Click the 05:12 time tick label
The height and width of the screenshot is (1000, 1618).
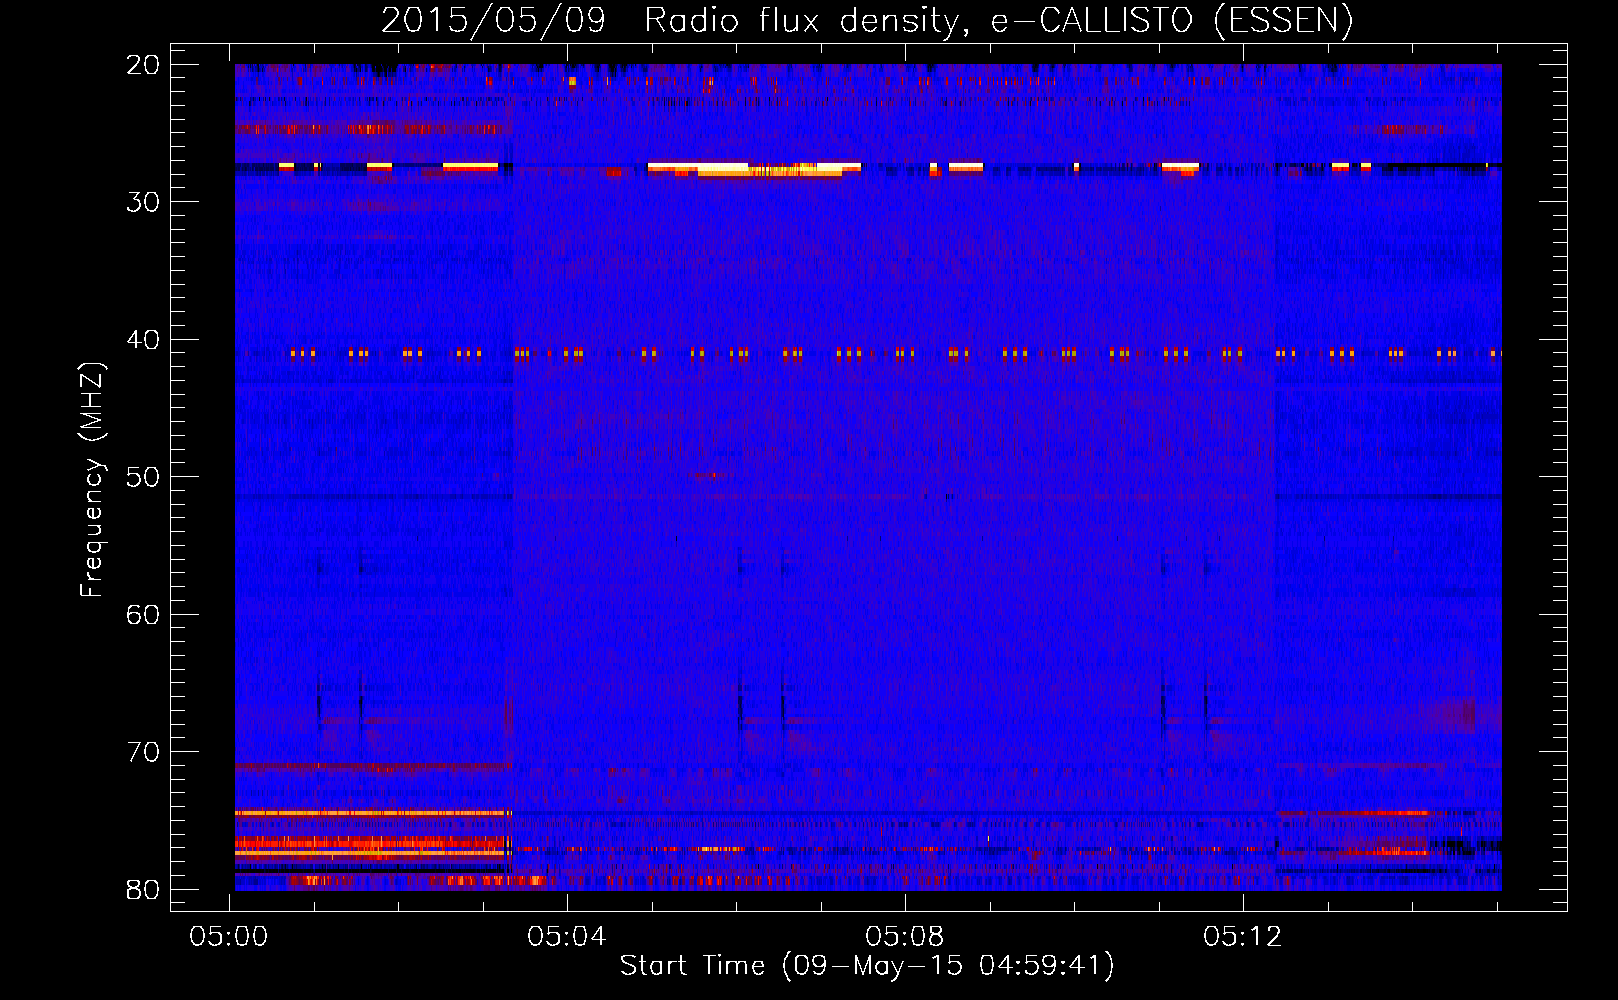(x=1242, y=937)
